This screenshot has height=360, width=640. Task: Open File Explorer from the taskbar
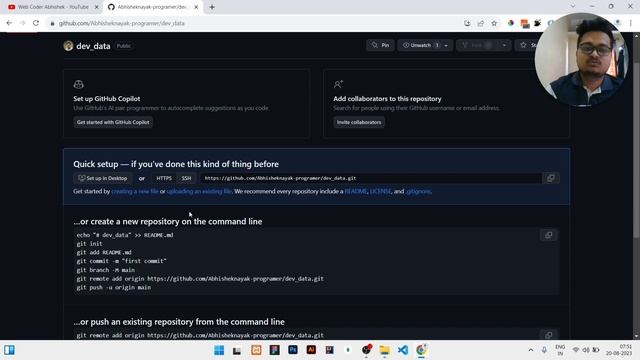tap(384, 350)
